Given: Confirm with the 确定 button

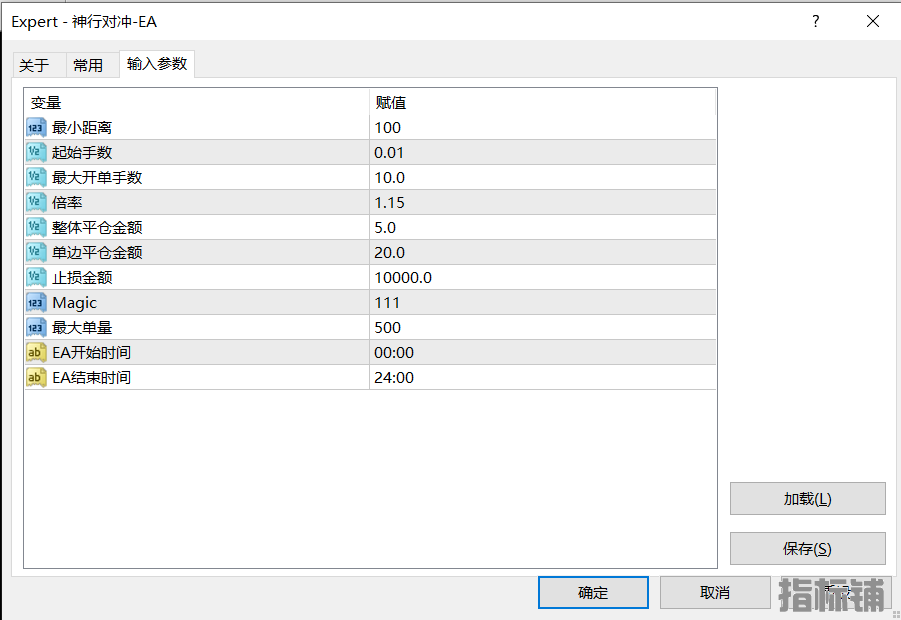Looking at the screenshot, I should pos(593,592).
